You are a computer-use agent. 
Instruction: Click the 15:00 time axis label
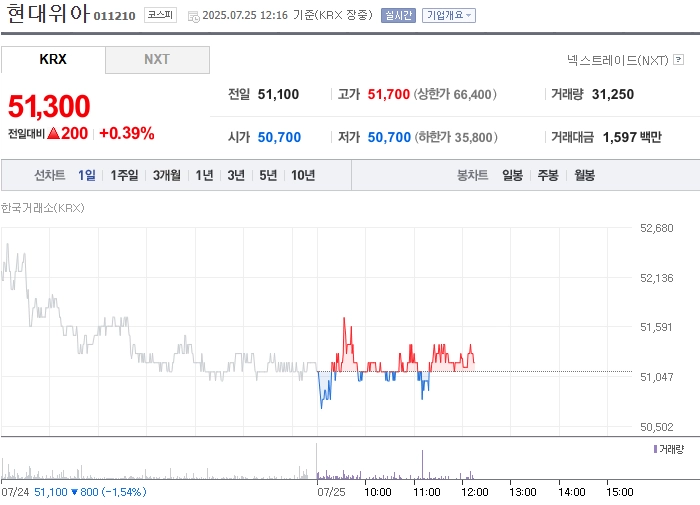coord(620,492)
